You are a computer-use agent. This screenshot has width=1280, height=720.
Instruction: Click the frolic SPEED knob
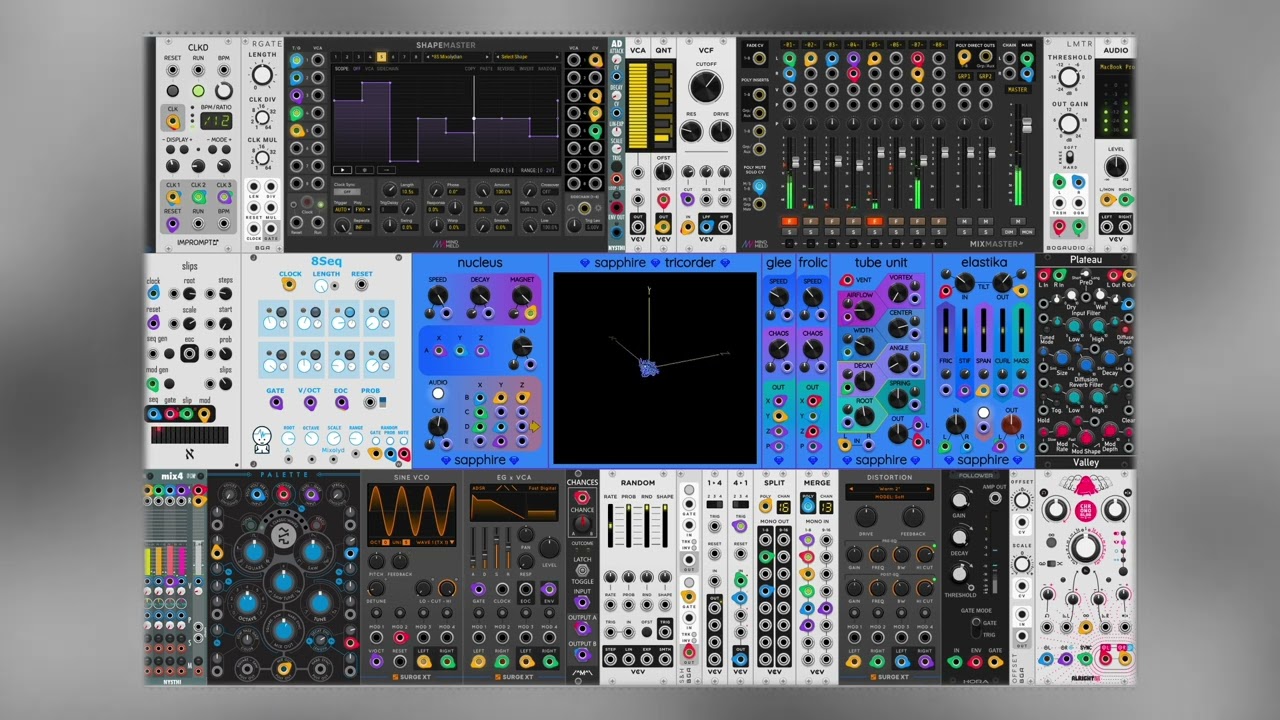(813, 297)
